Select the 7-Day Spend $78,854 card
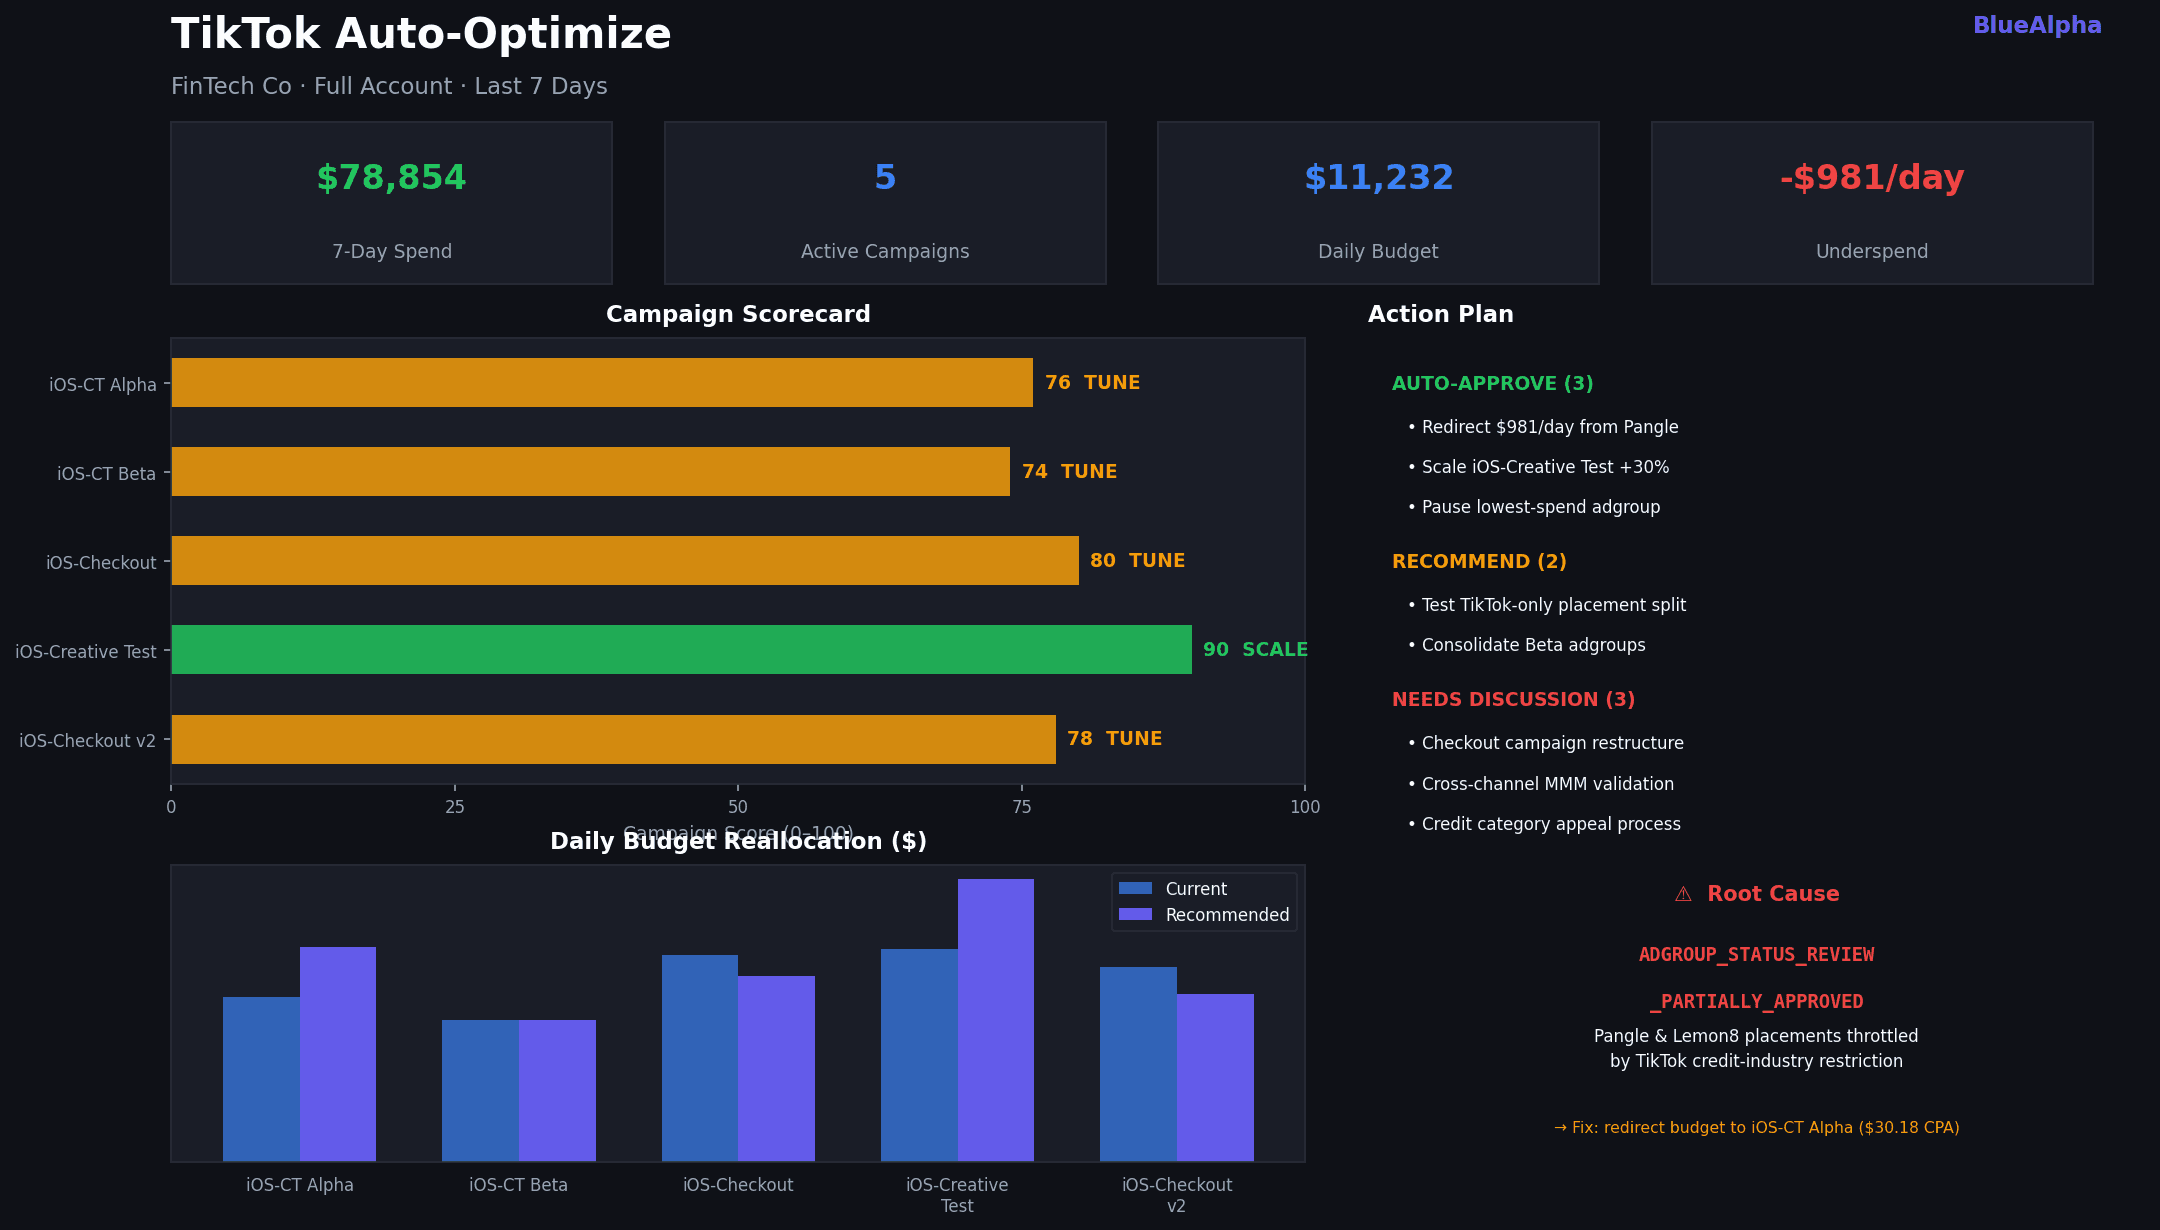 tap(391, 203)
